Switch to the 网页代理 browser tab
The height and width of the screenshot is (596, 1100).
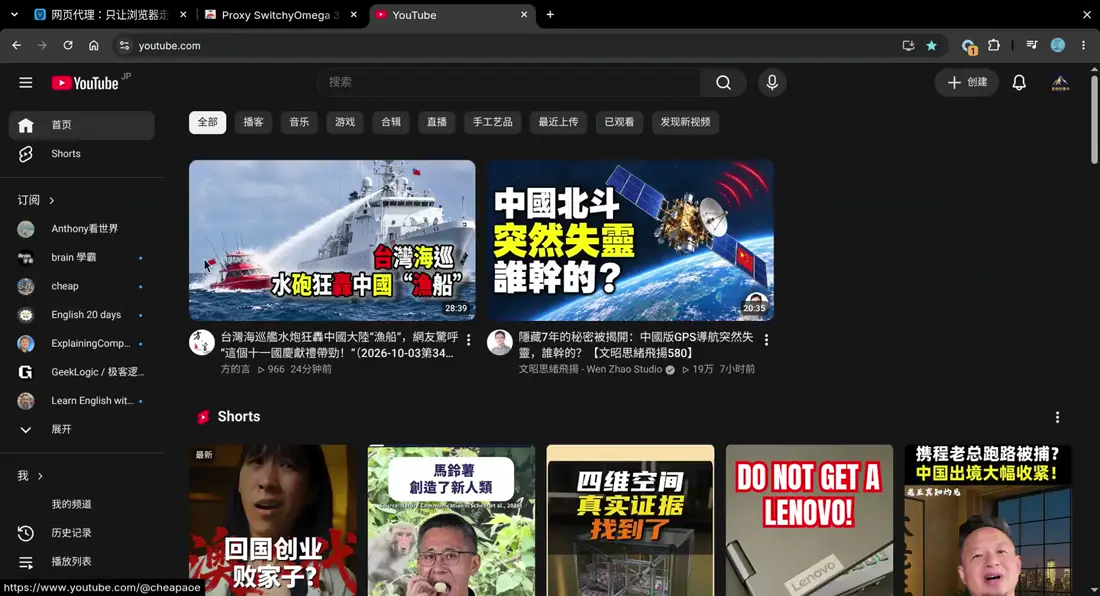pyautogui.click(x=110, y=15)
